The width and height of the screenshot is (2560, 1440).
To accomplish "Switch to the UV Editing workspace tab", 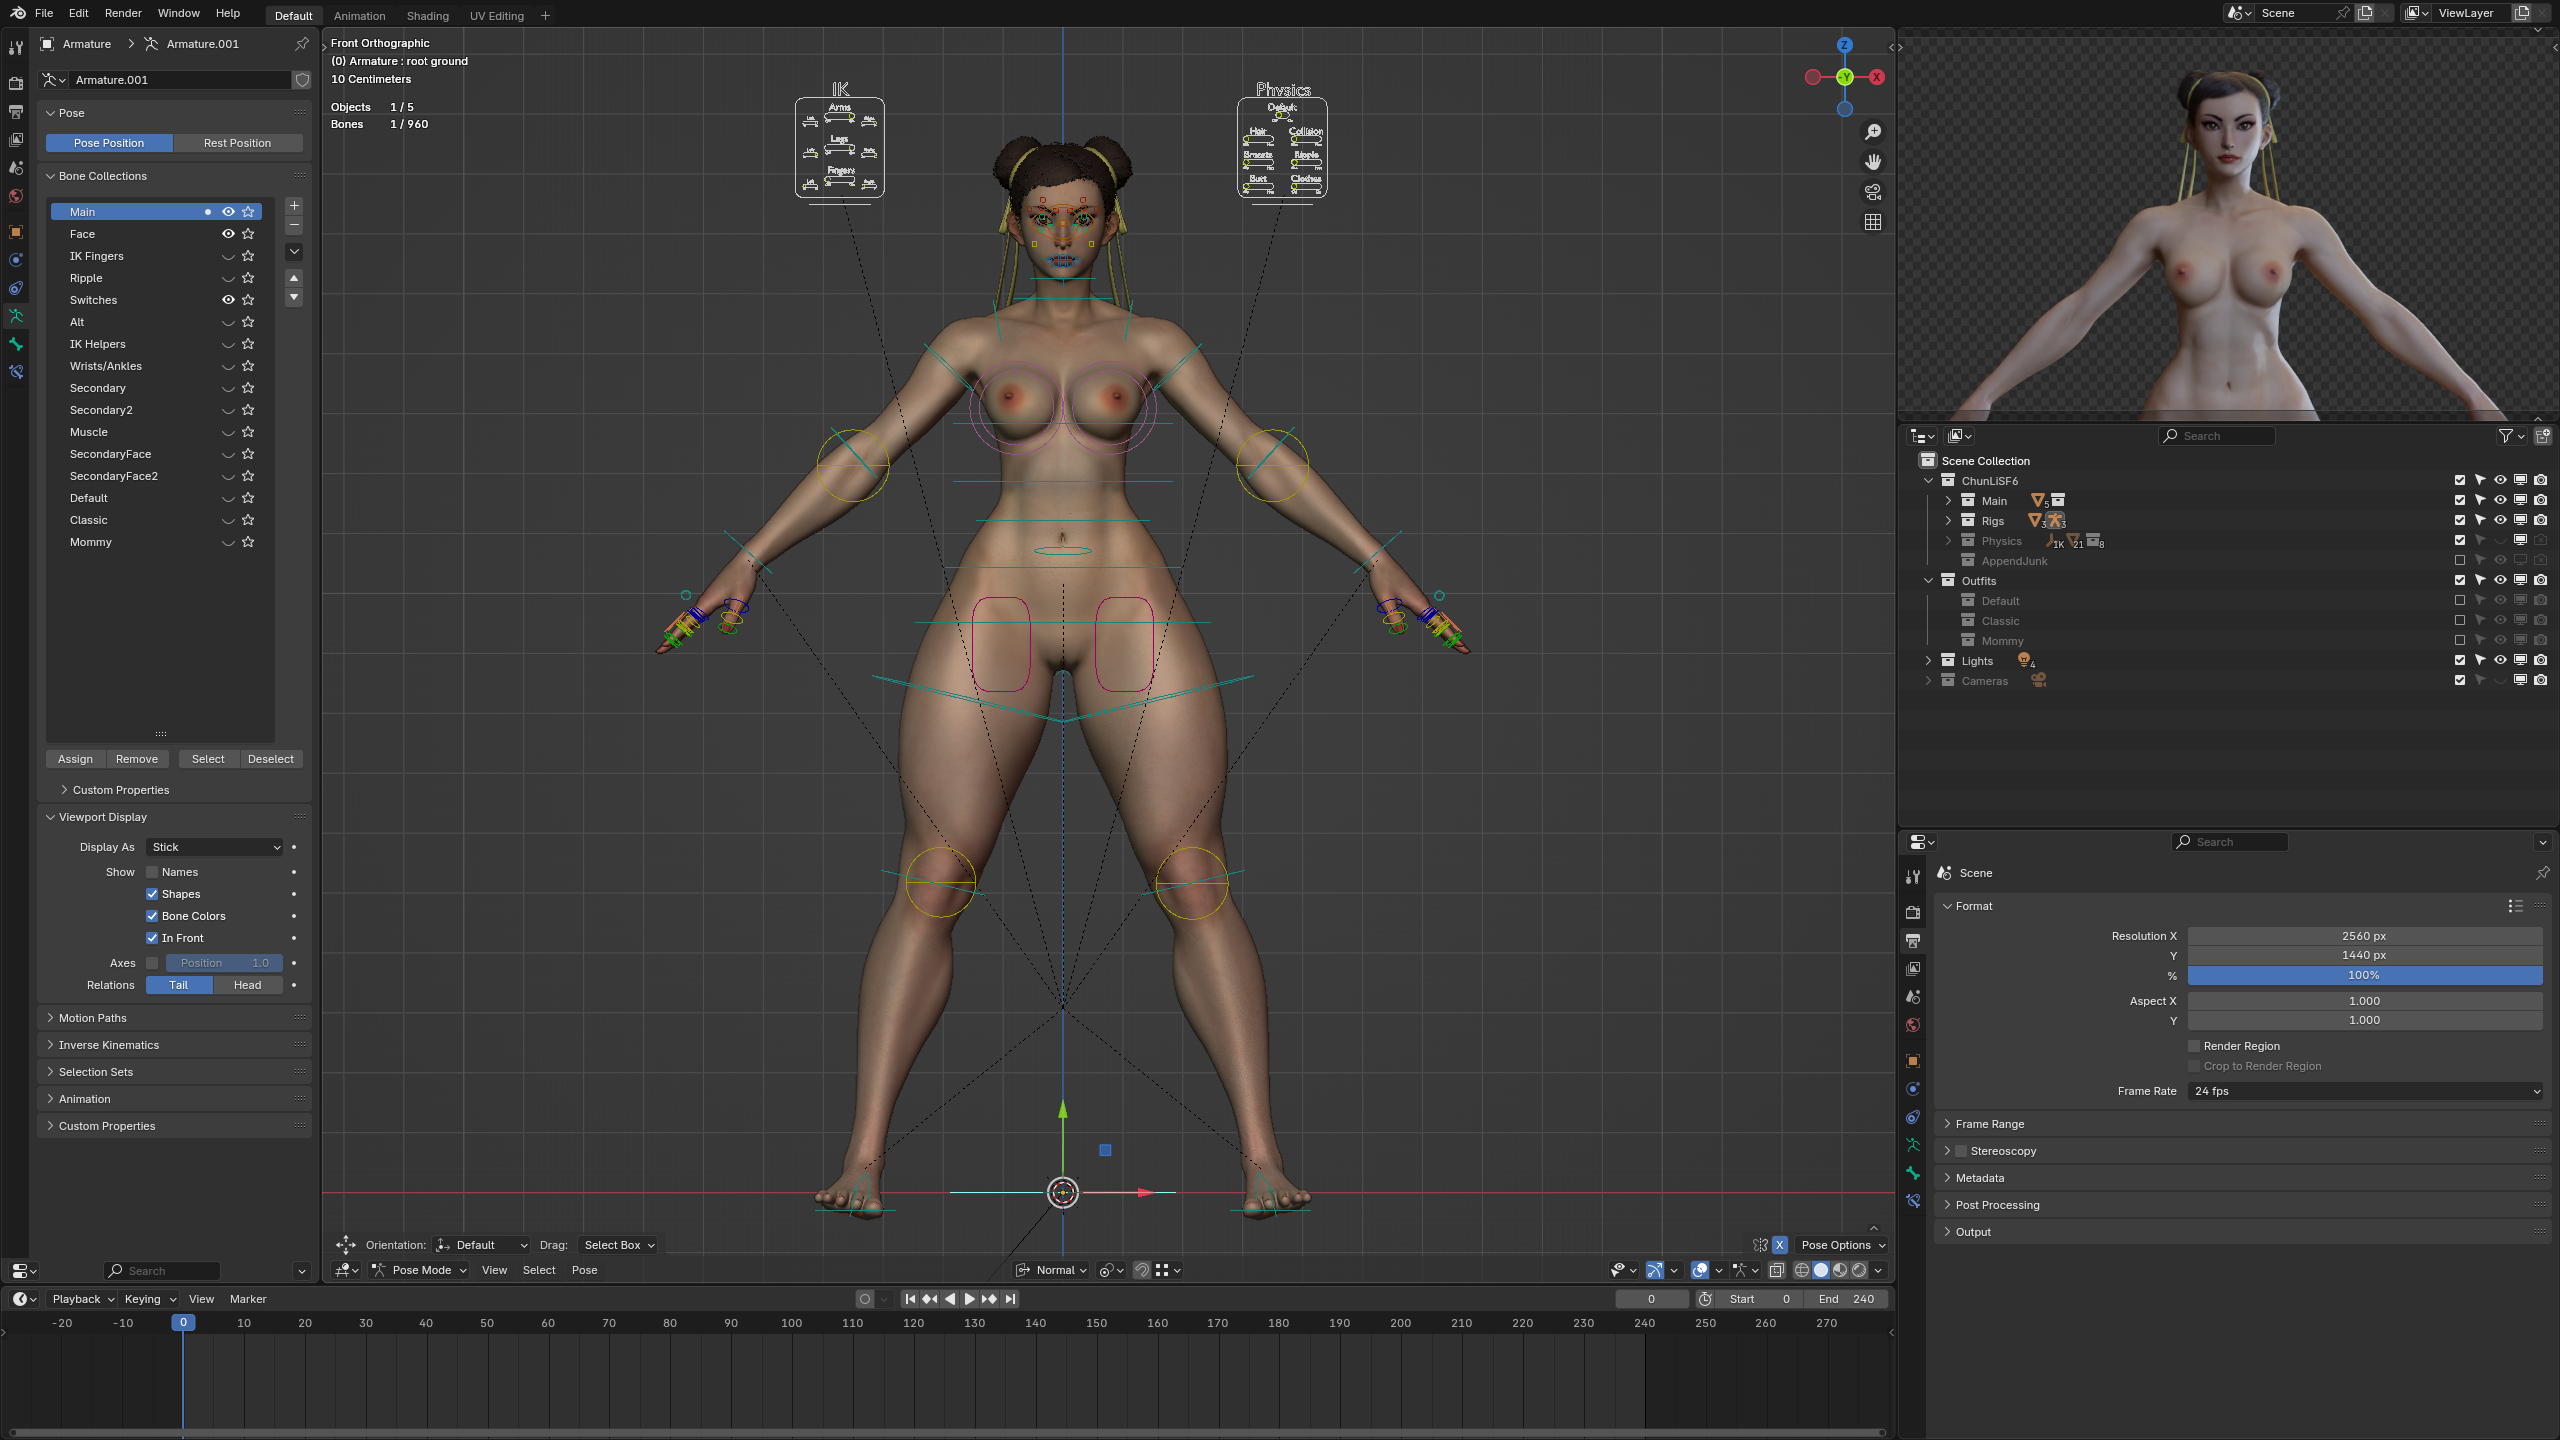I will click(x=497, y=15).
